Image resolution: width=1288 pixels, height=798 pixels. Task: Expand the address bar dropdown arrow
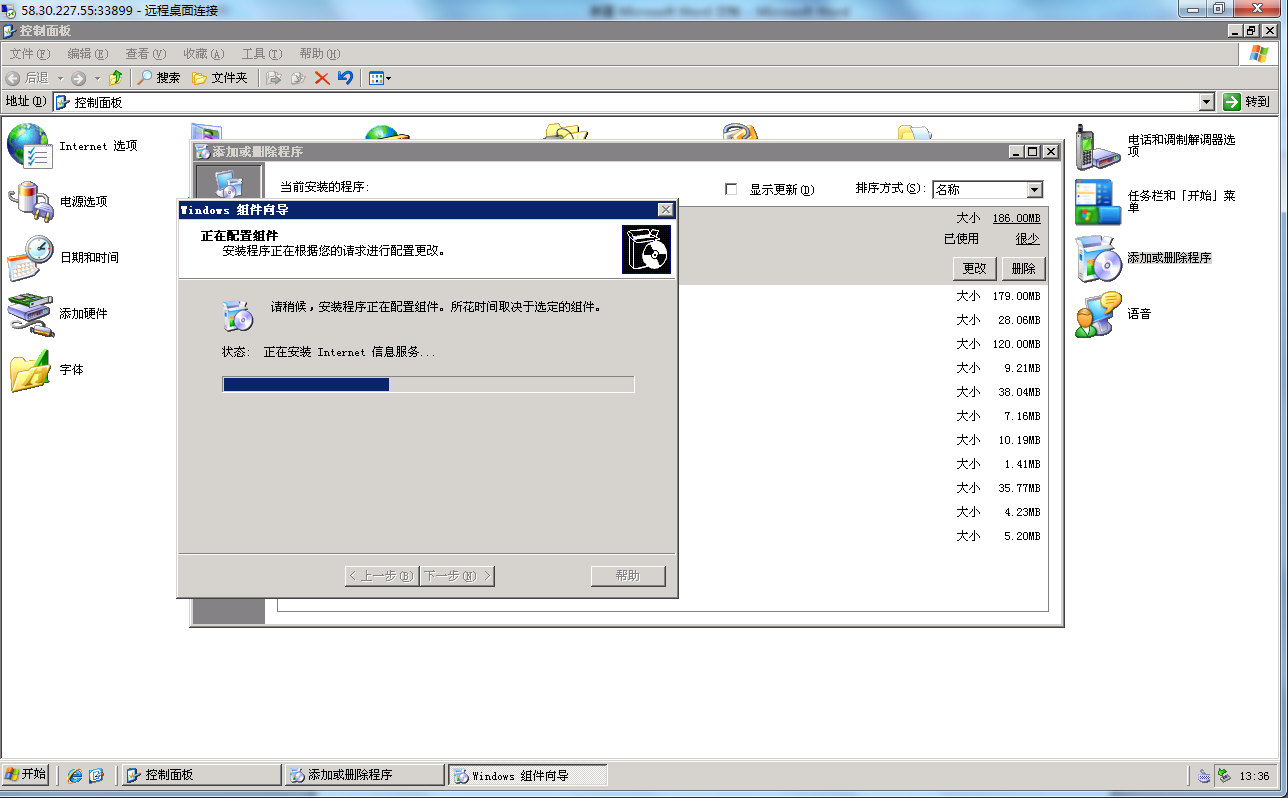click(x=1206, y=102)
